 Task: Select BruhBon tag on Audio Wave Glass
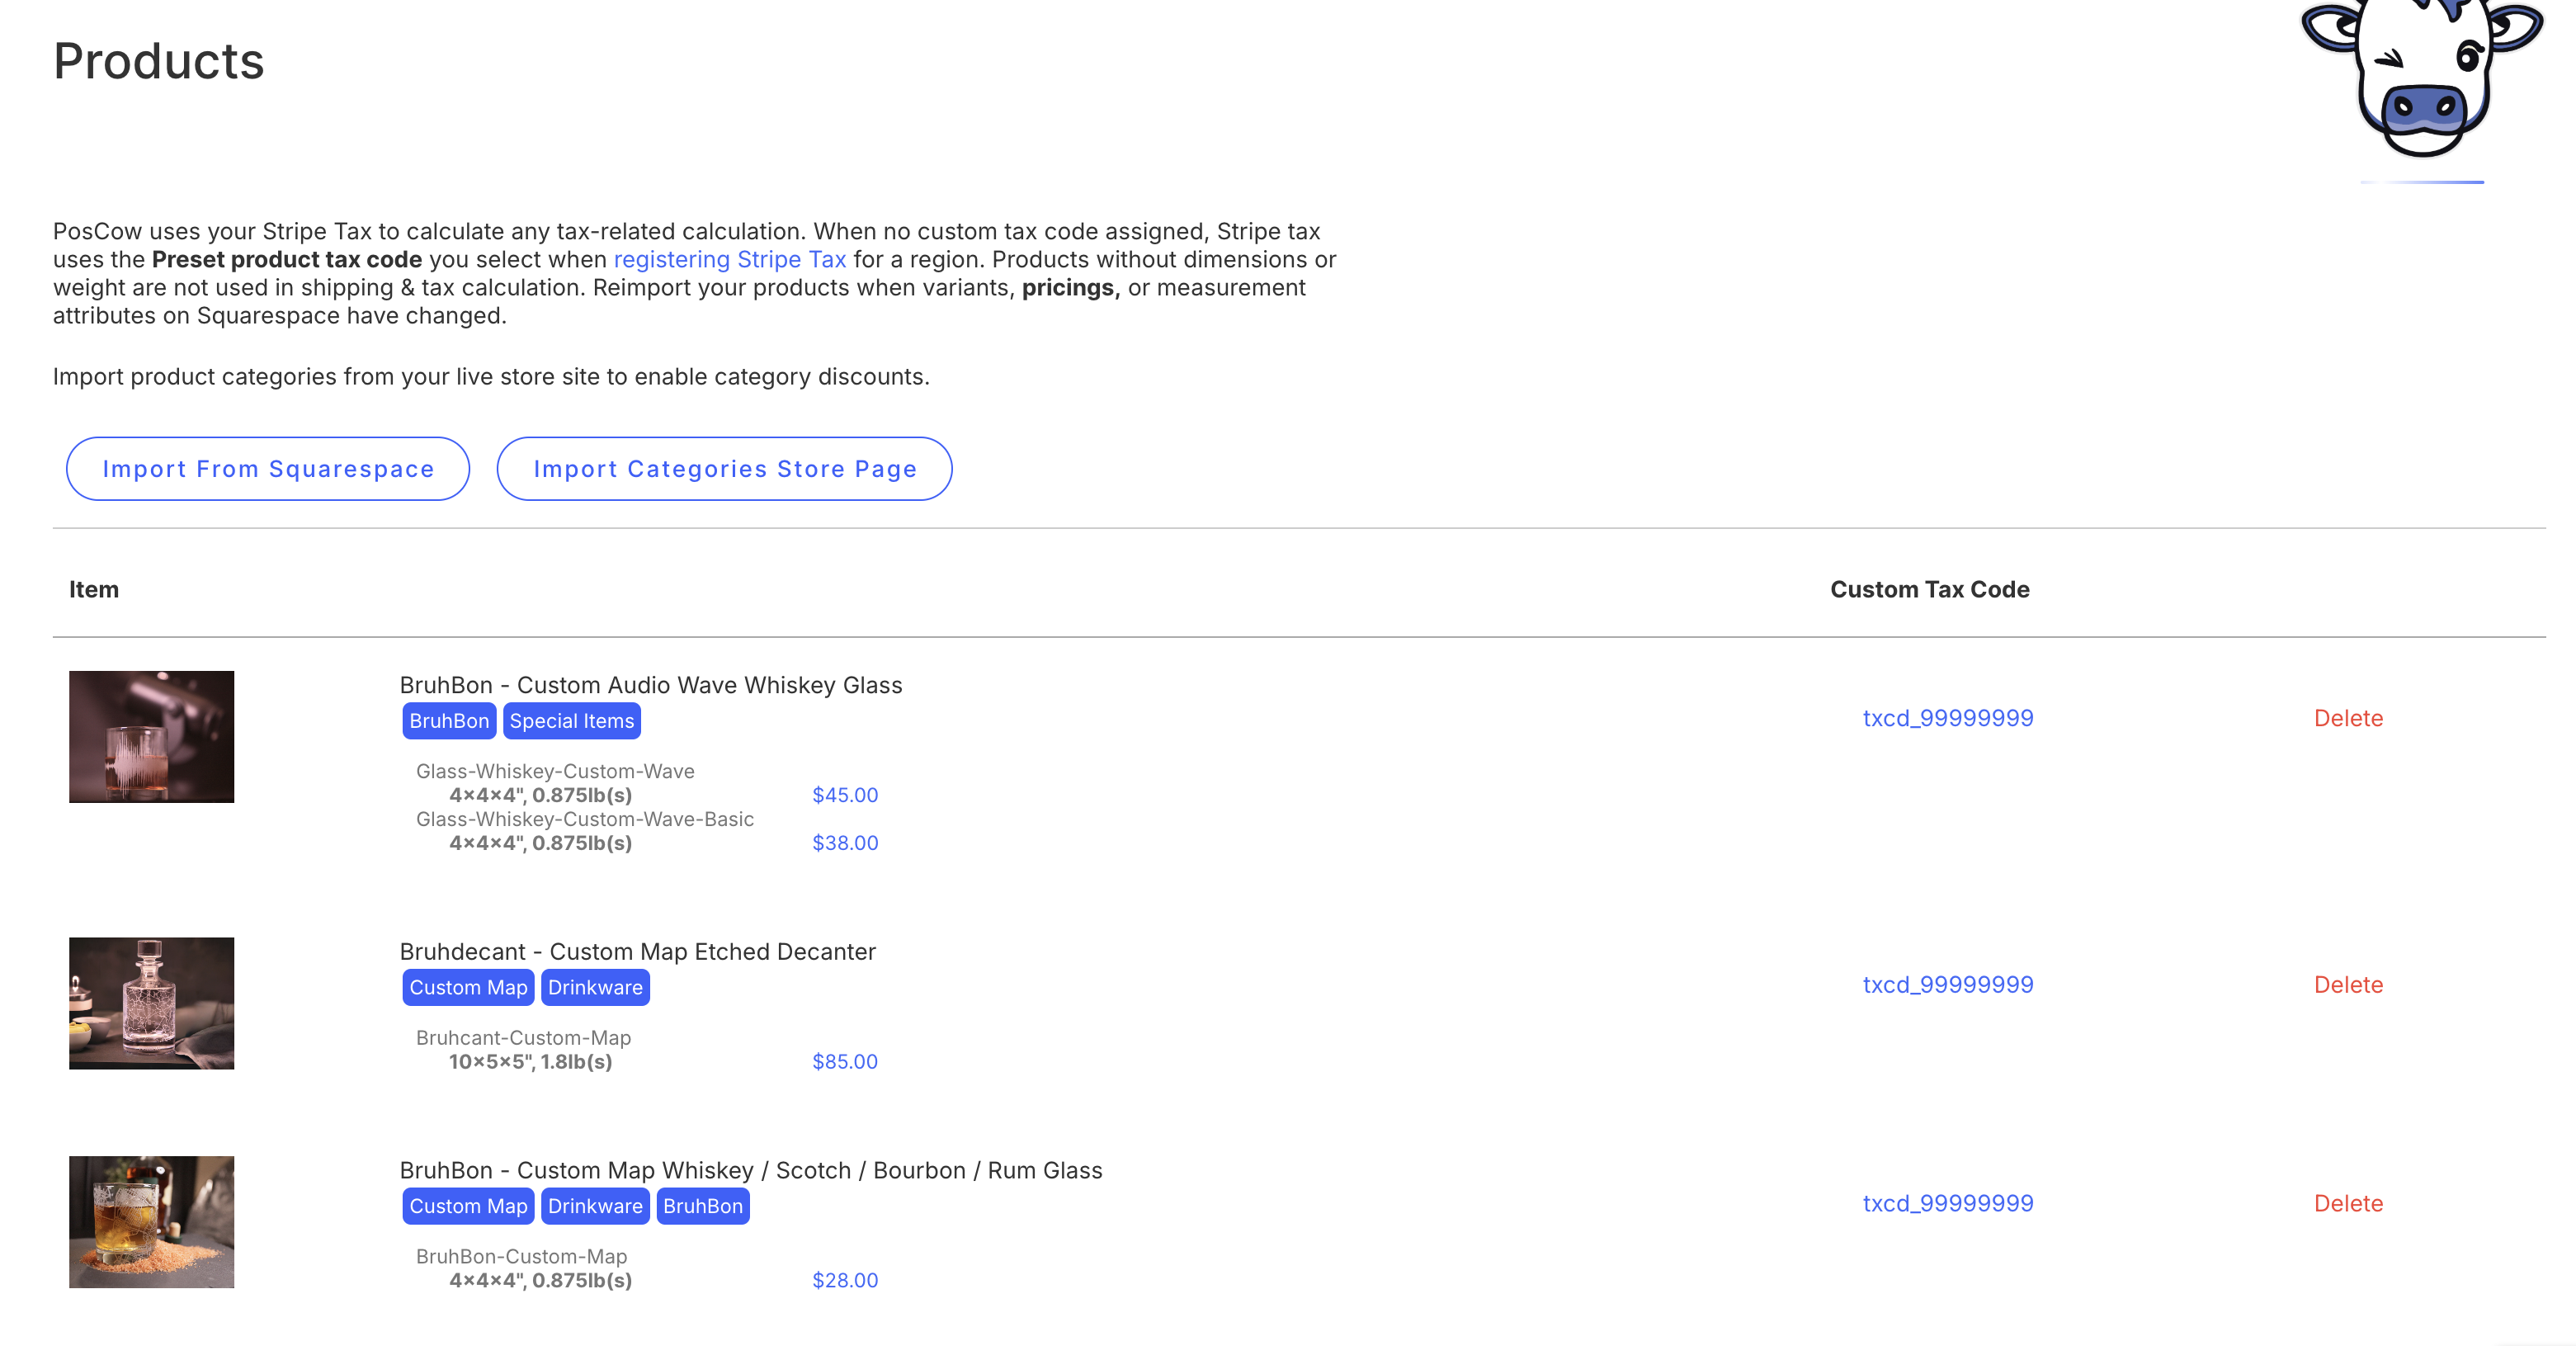coord(448,721)
